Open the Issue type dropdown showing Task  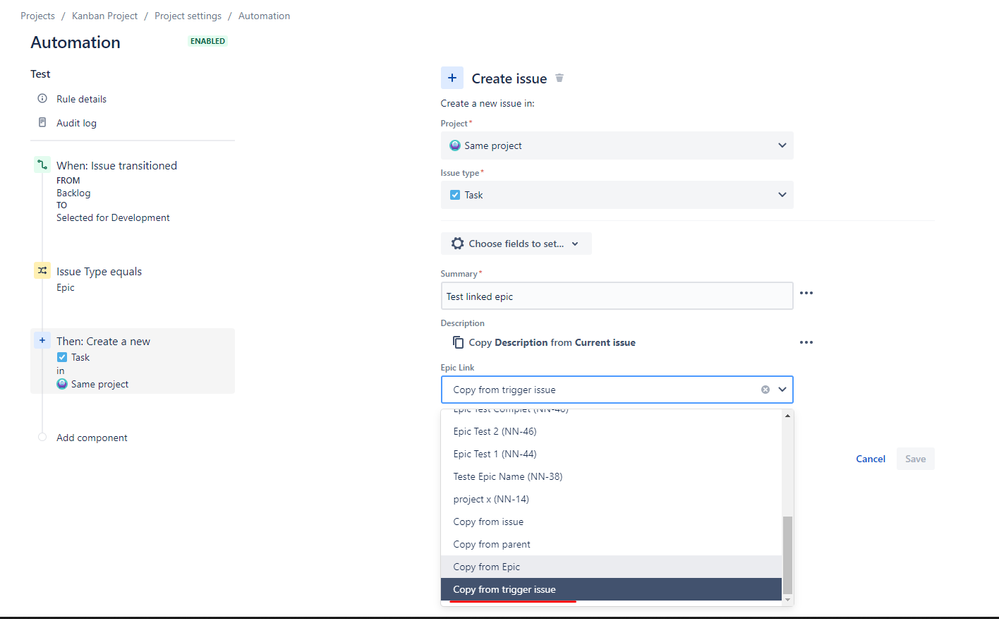pyautogui.click(x=617, y=195)
